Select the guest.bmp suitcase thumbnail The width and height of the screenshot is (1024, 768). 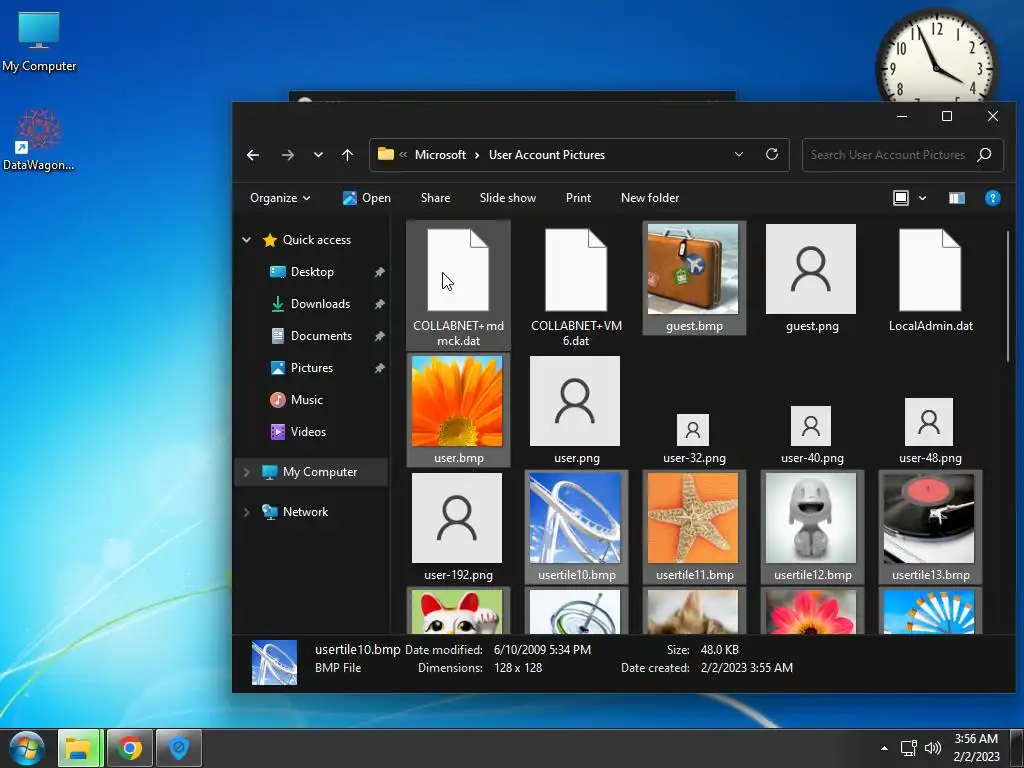point(694,278)
